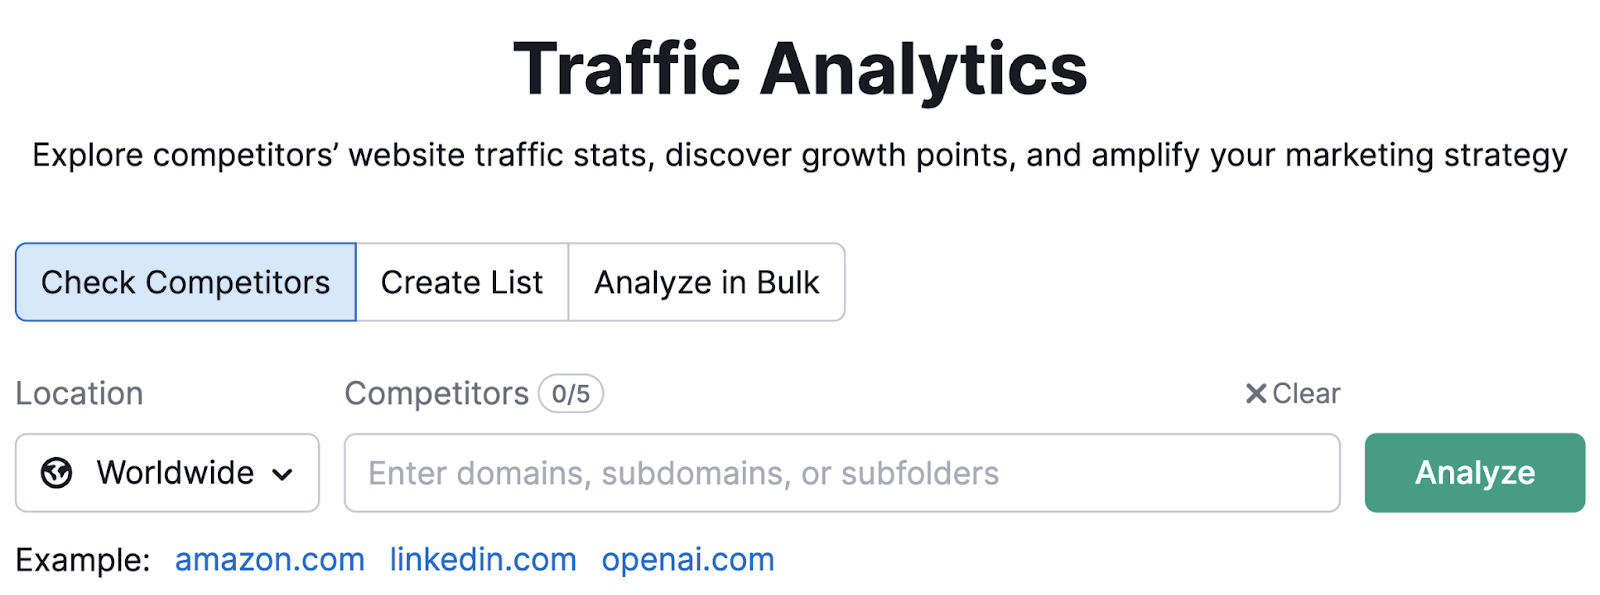Click the green Analyze button
Screen dimensions: 1600x595
(x=1475, y=473)
